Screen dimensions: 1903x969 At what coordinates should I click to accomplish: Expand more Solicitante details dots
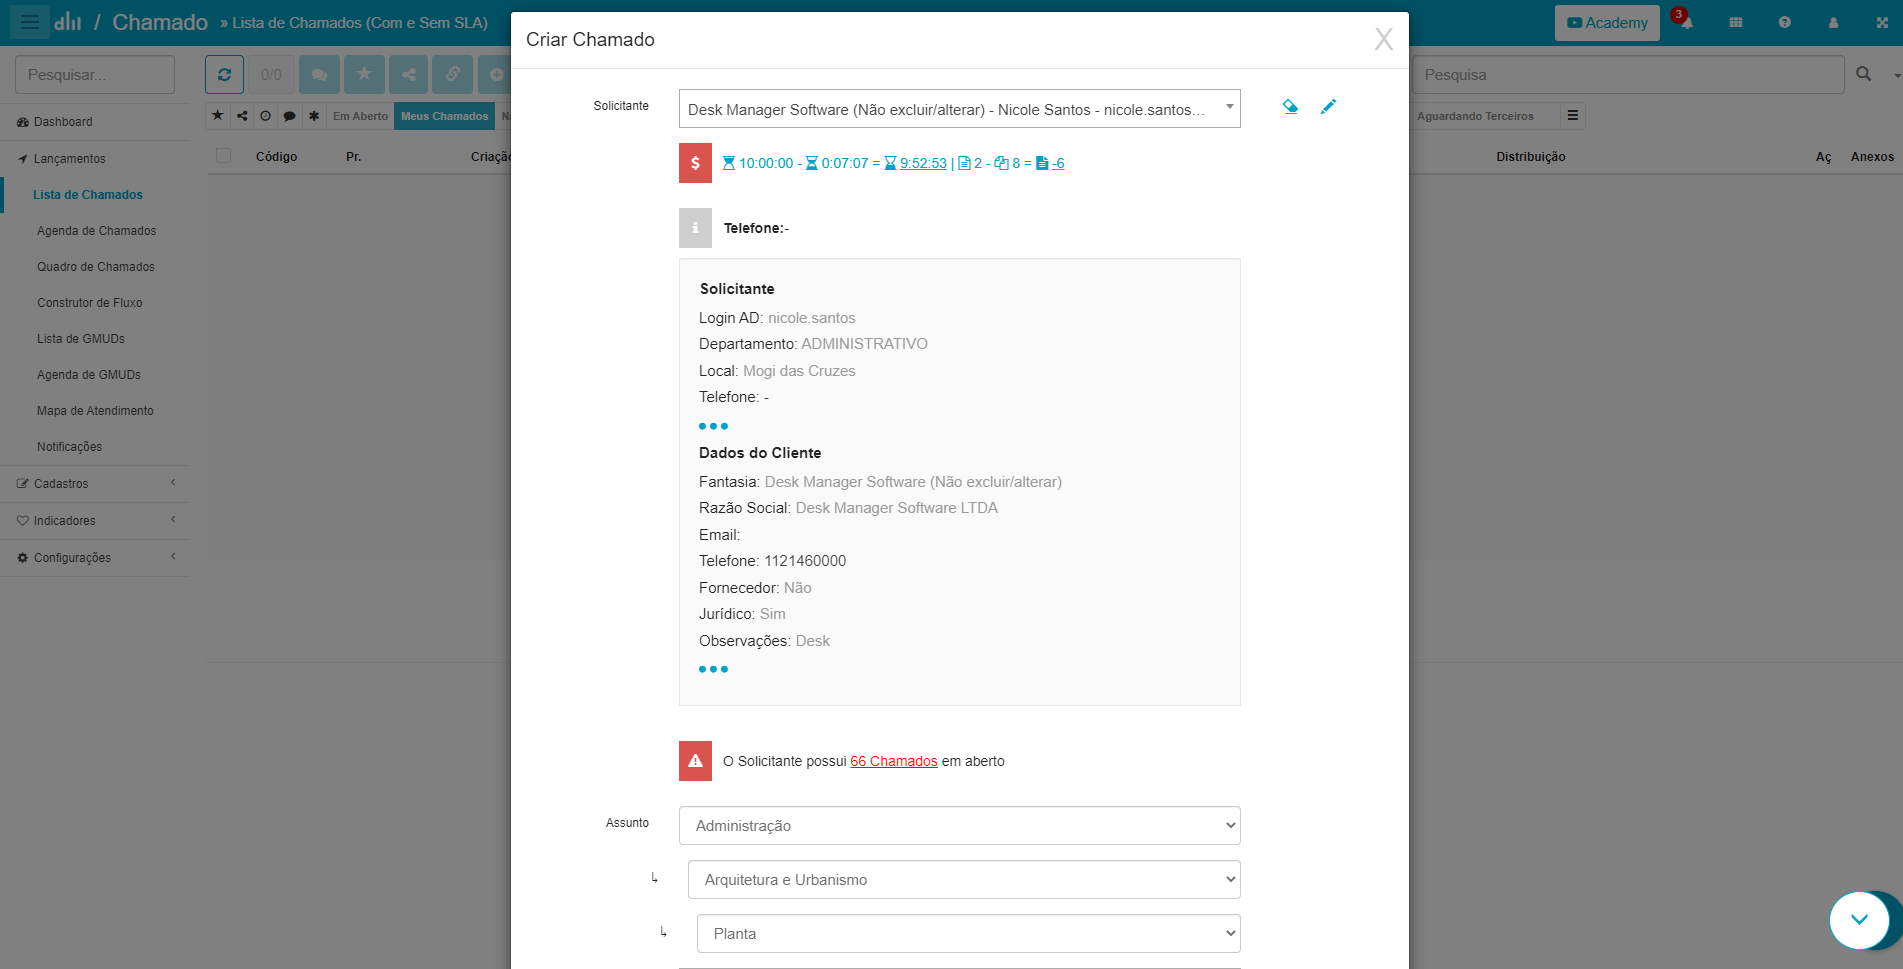(713, 426)
